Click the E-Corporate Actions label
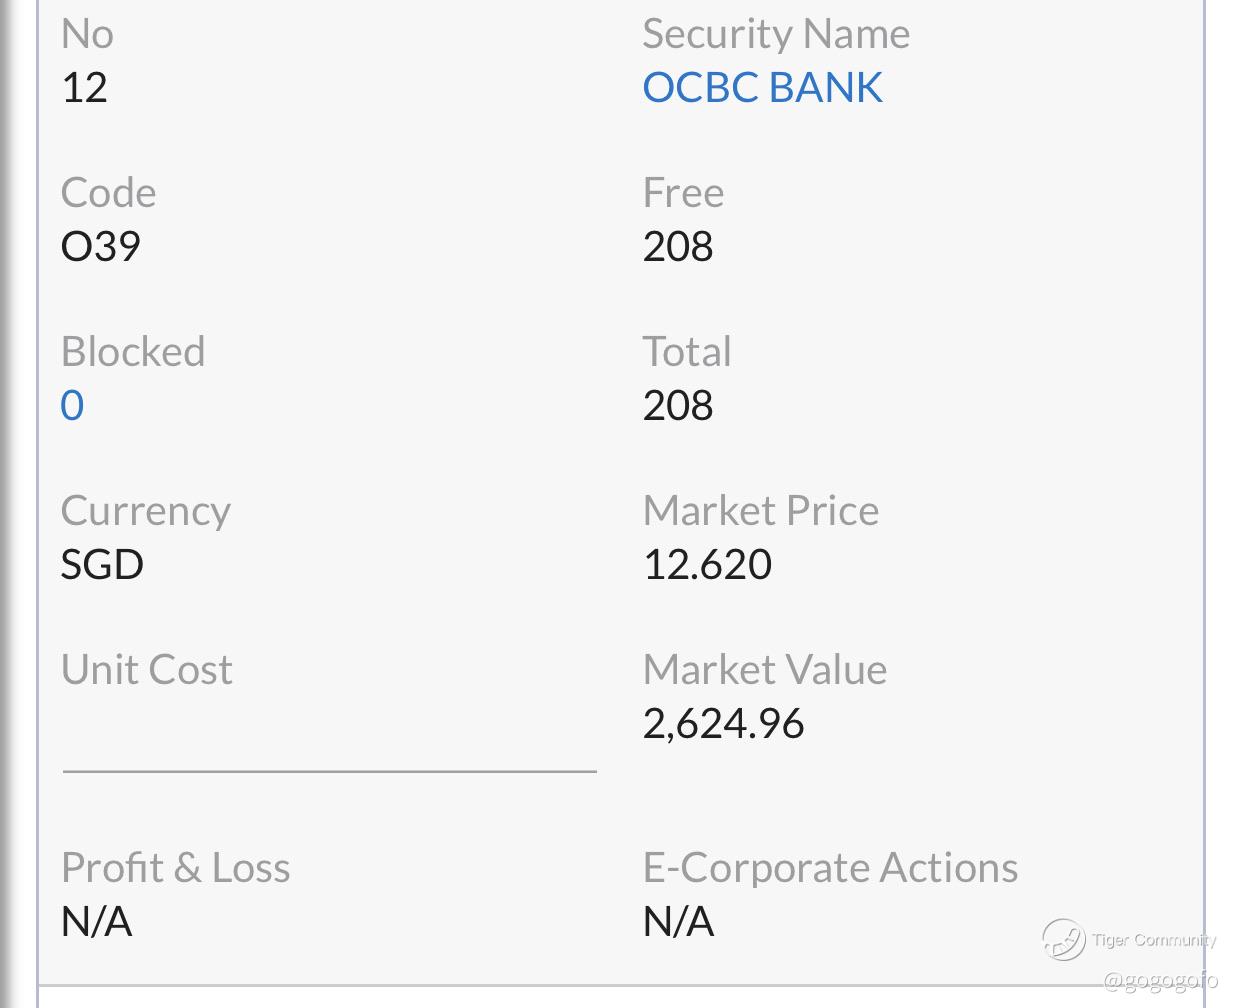Image resolution: width=1242 pixels, height=1008 pixels. (x=830, y=868)
